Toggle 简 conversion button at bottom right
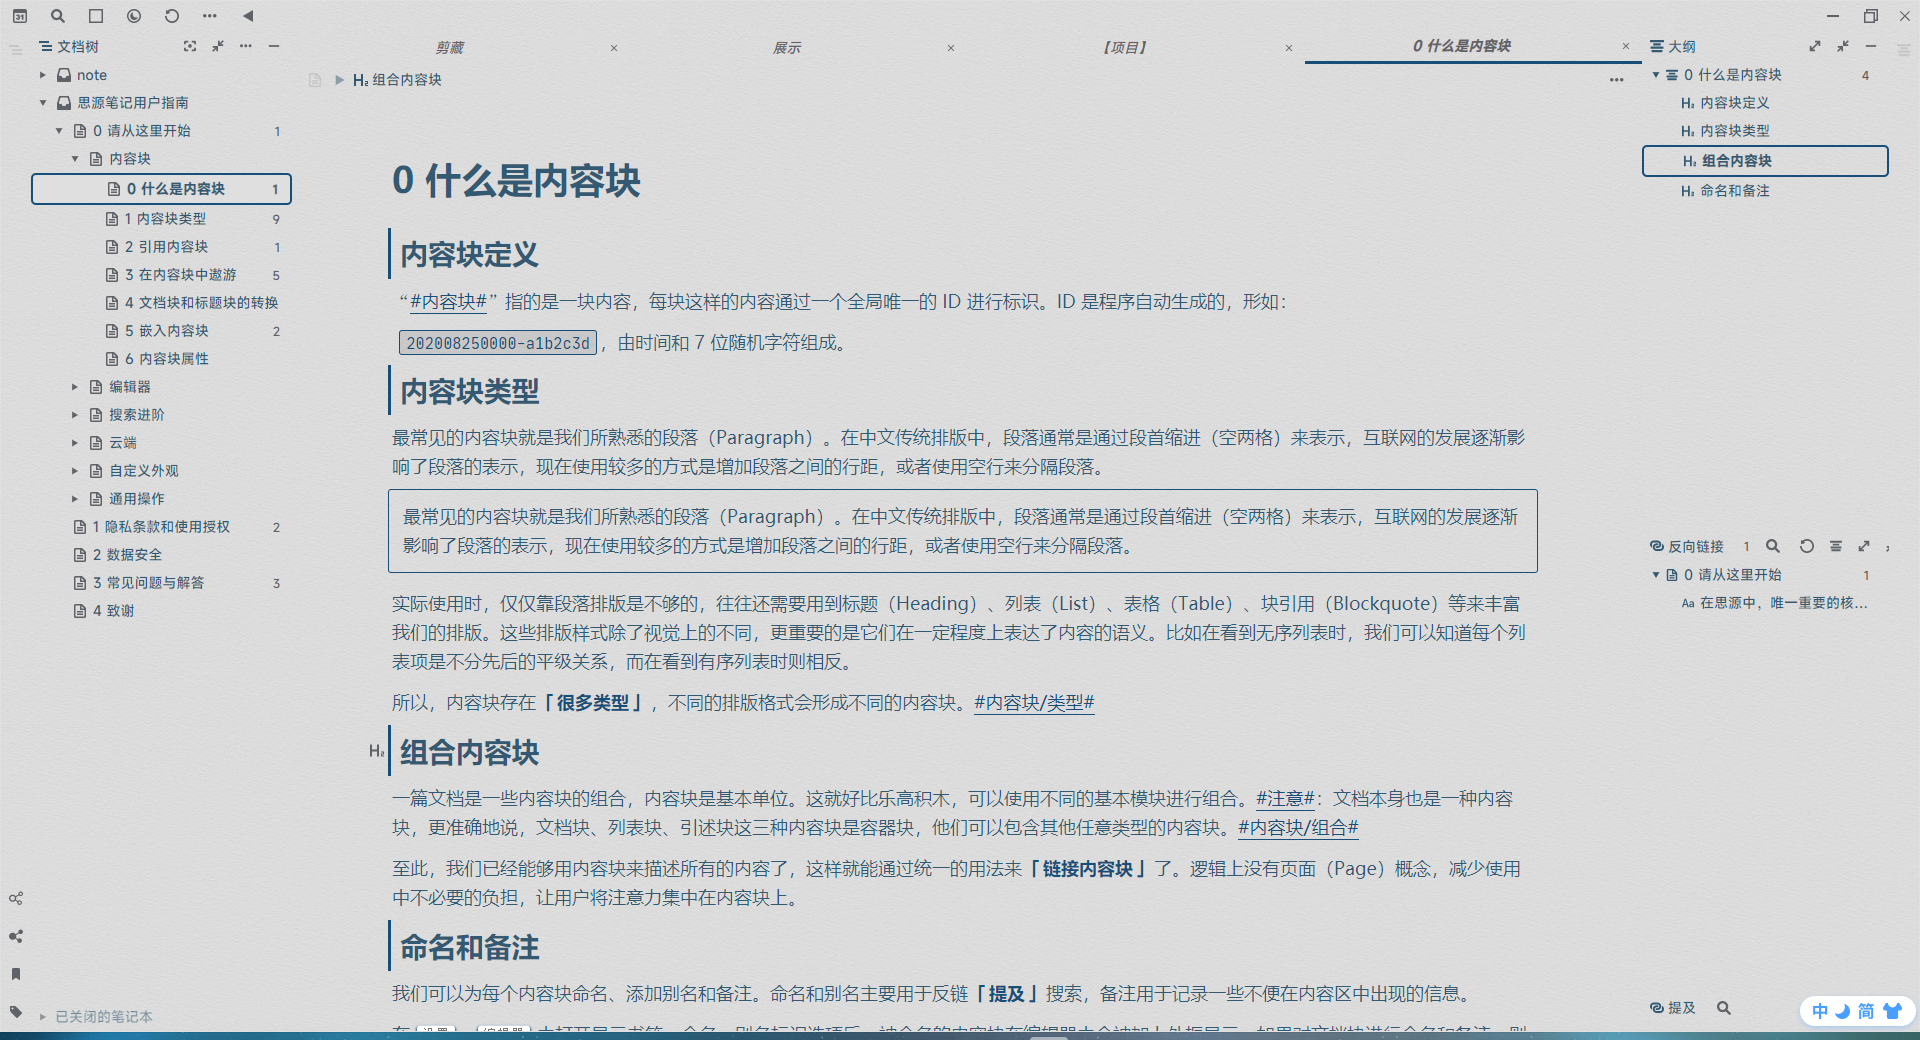This screenshot has height=1040, width=1920. pyautogui.click(x=1864, y=1011)
